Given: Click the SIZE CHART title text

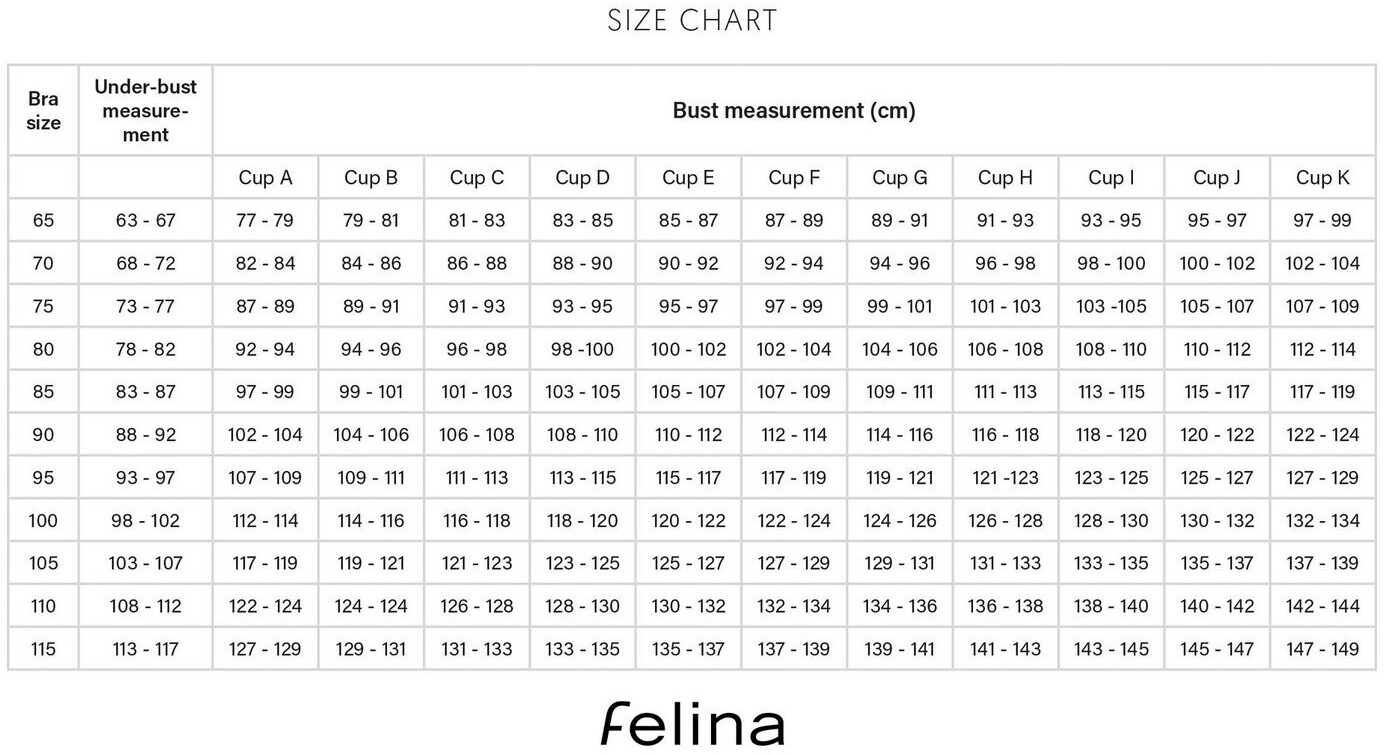Looking at the screenshot, I should tap(692, 21).
